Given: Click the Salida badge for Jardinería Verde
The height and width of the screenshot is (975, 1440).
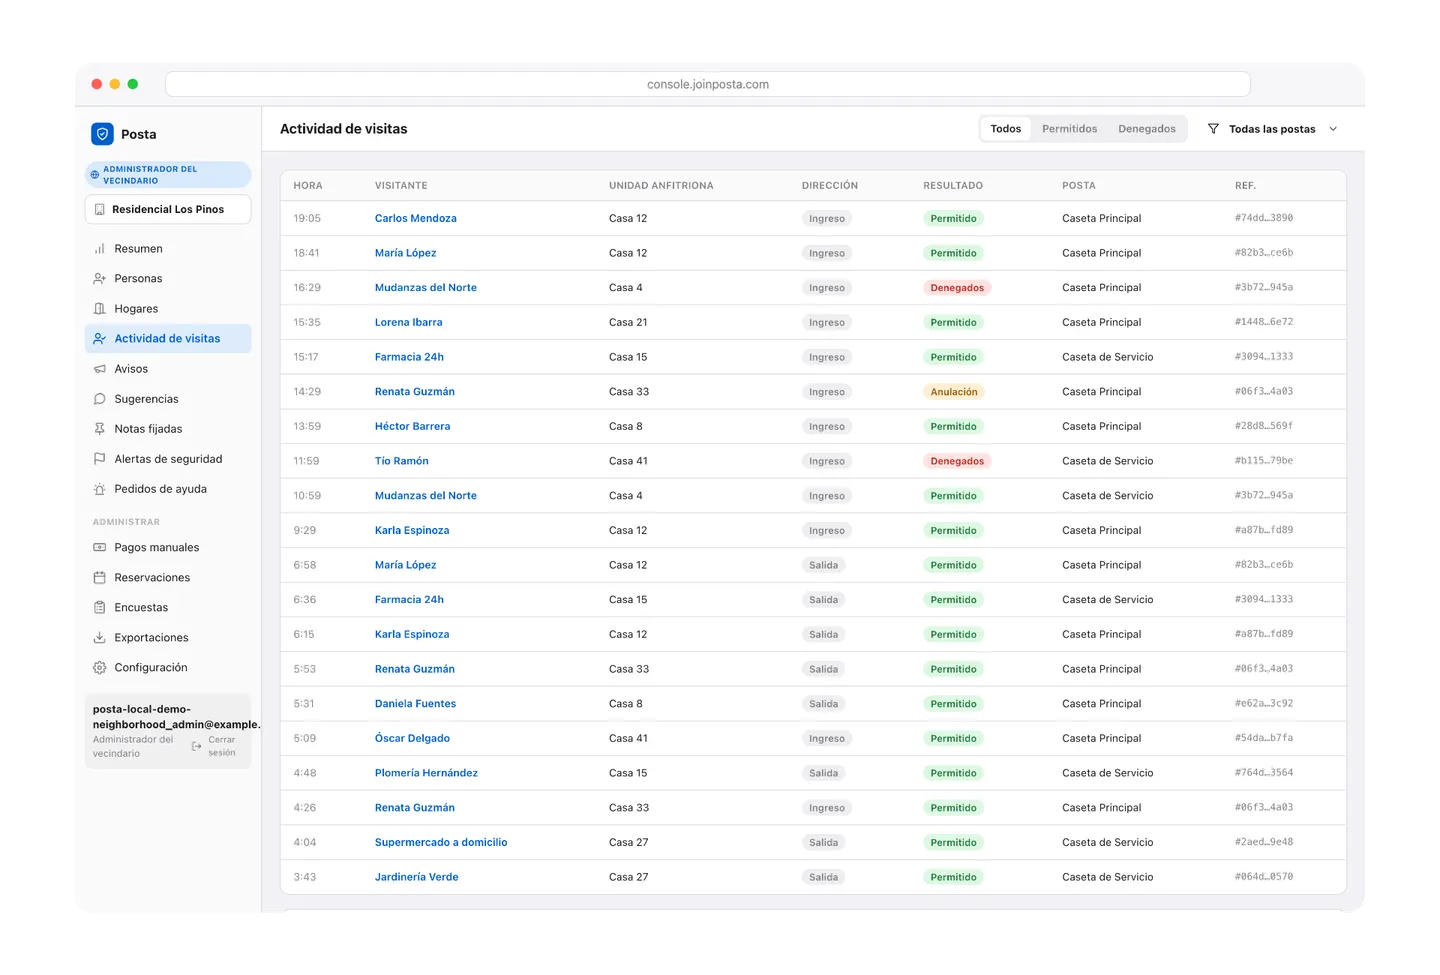Looking at the screenshot, I should (823, 877).
